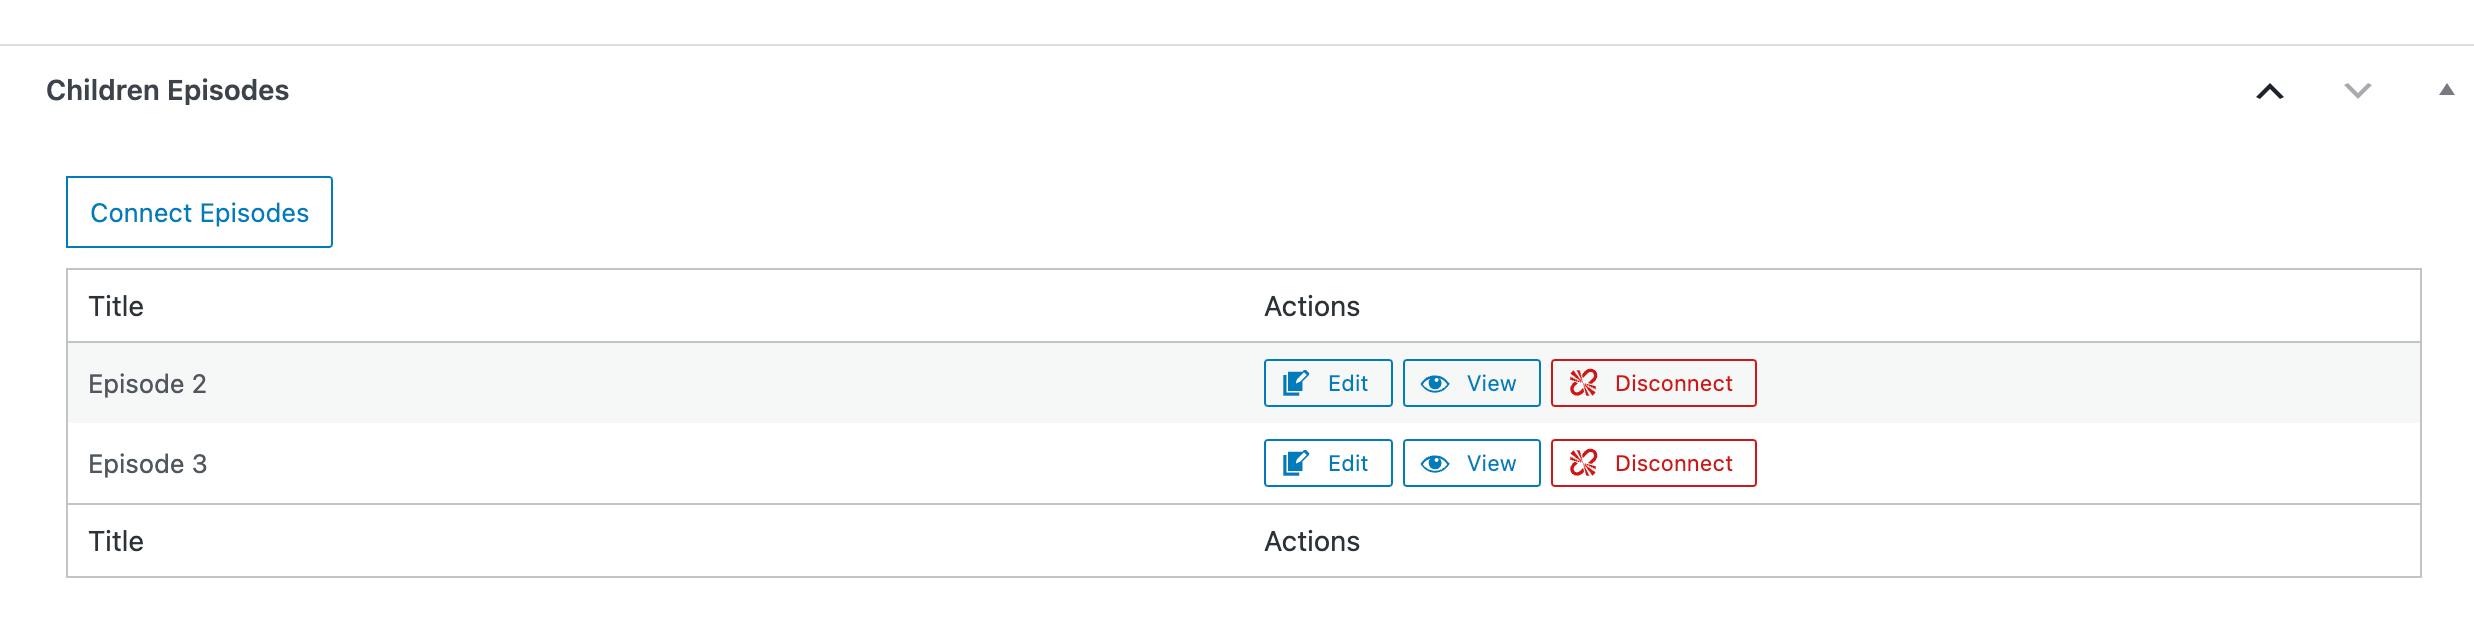Select the Episode 3 row title
The image size is (2474, 618).
tap(147, 464)
